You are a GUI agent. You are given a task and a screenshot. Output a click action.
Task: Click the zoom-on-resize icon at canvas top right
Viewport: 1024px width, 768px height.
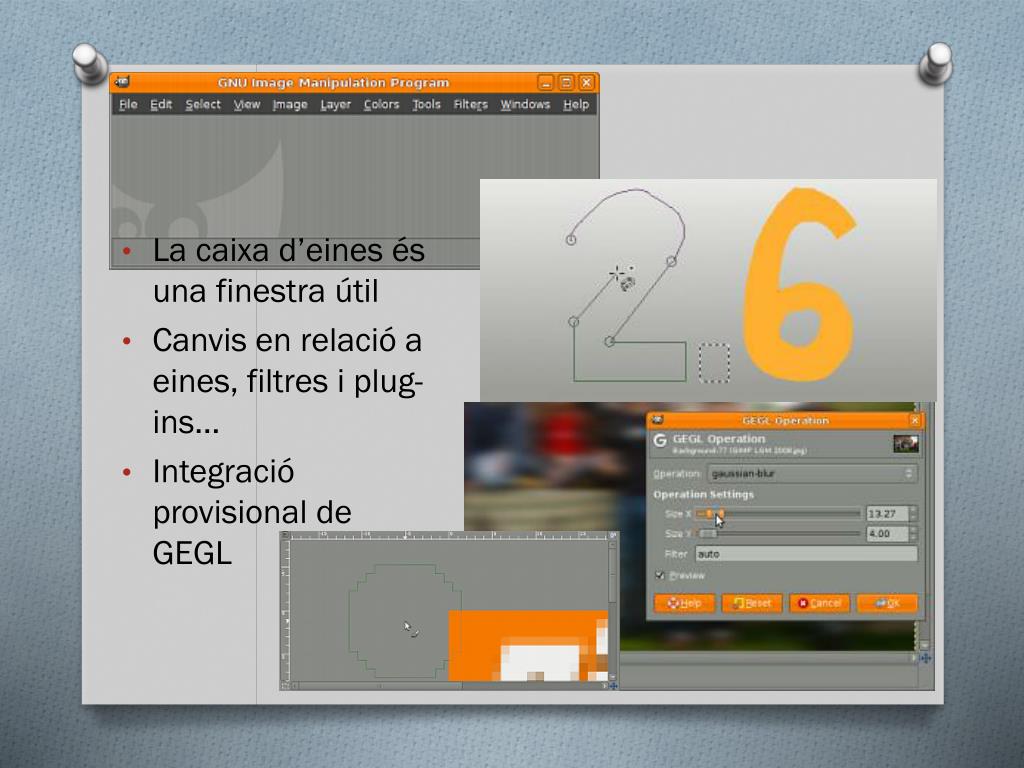(x=613, y=535)
